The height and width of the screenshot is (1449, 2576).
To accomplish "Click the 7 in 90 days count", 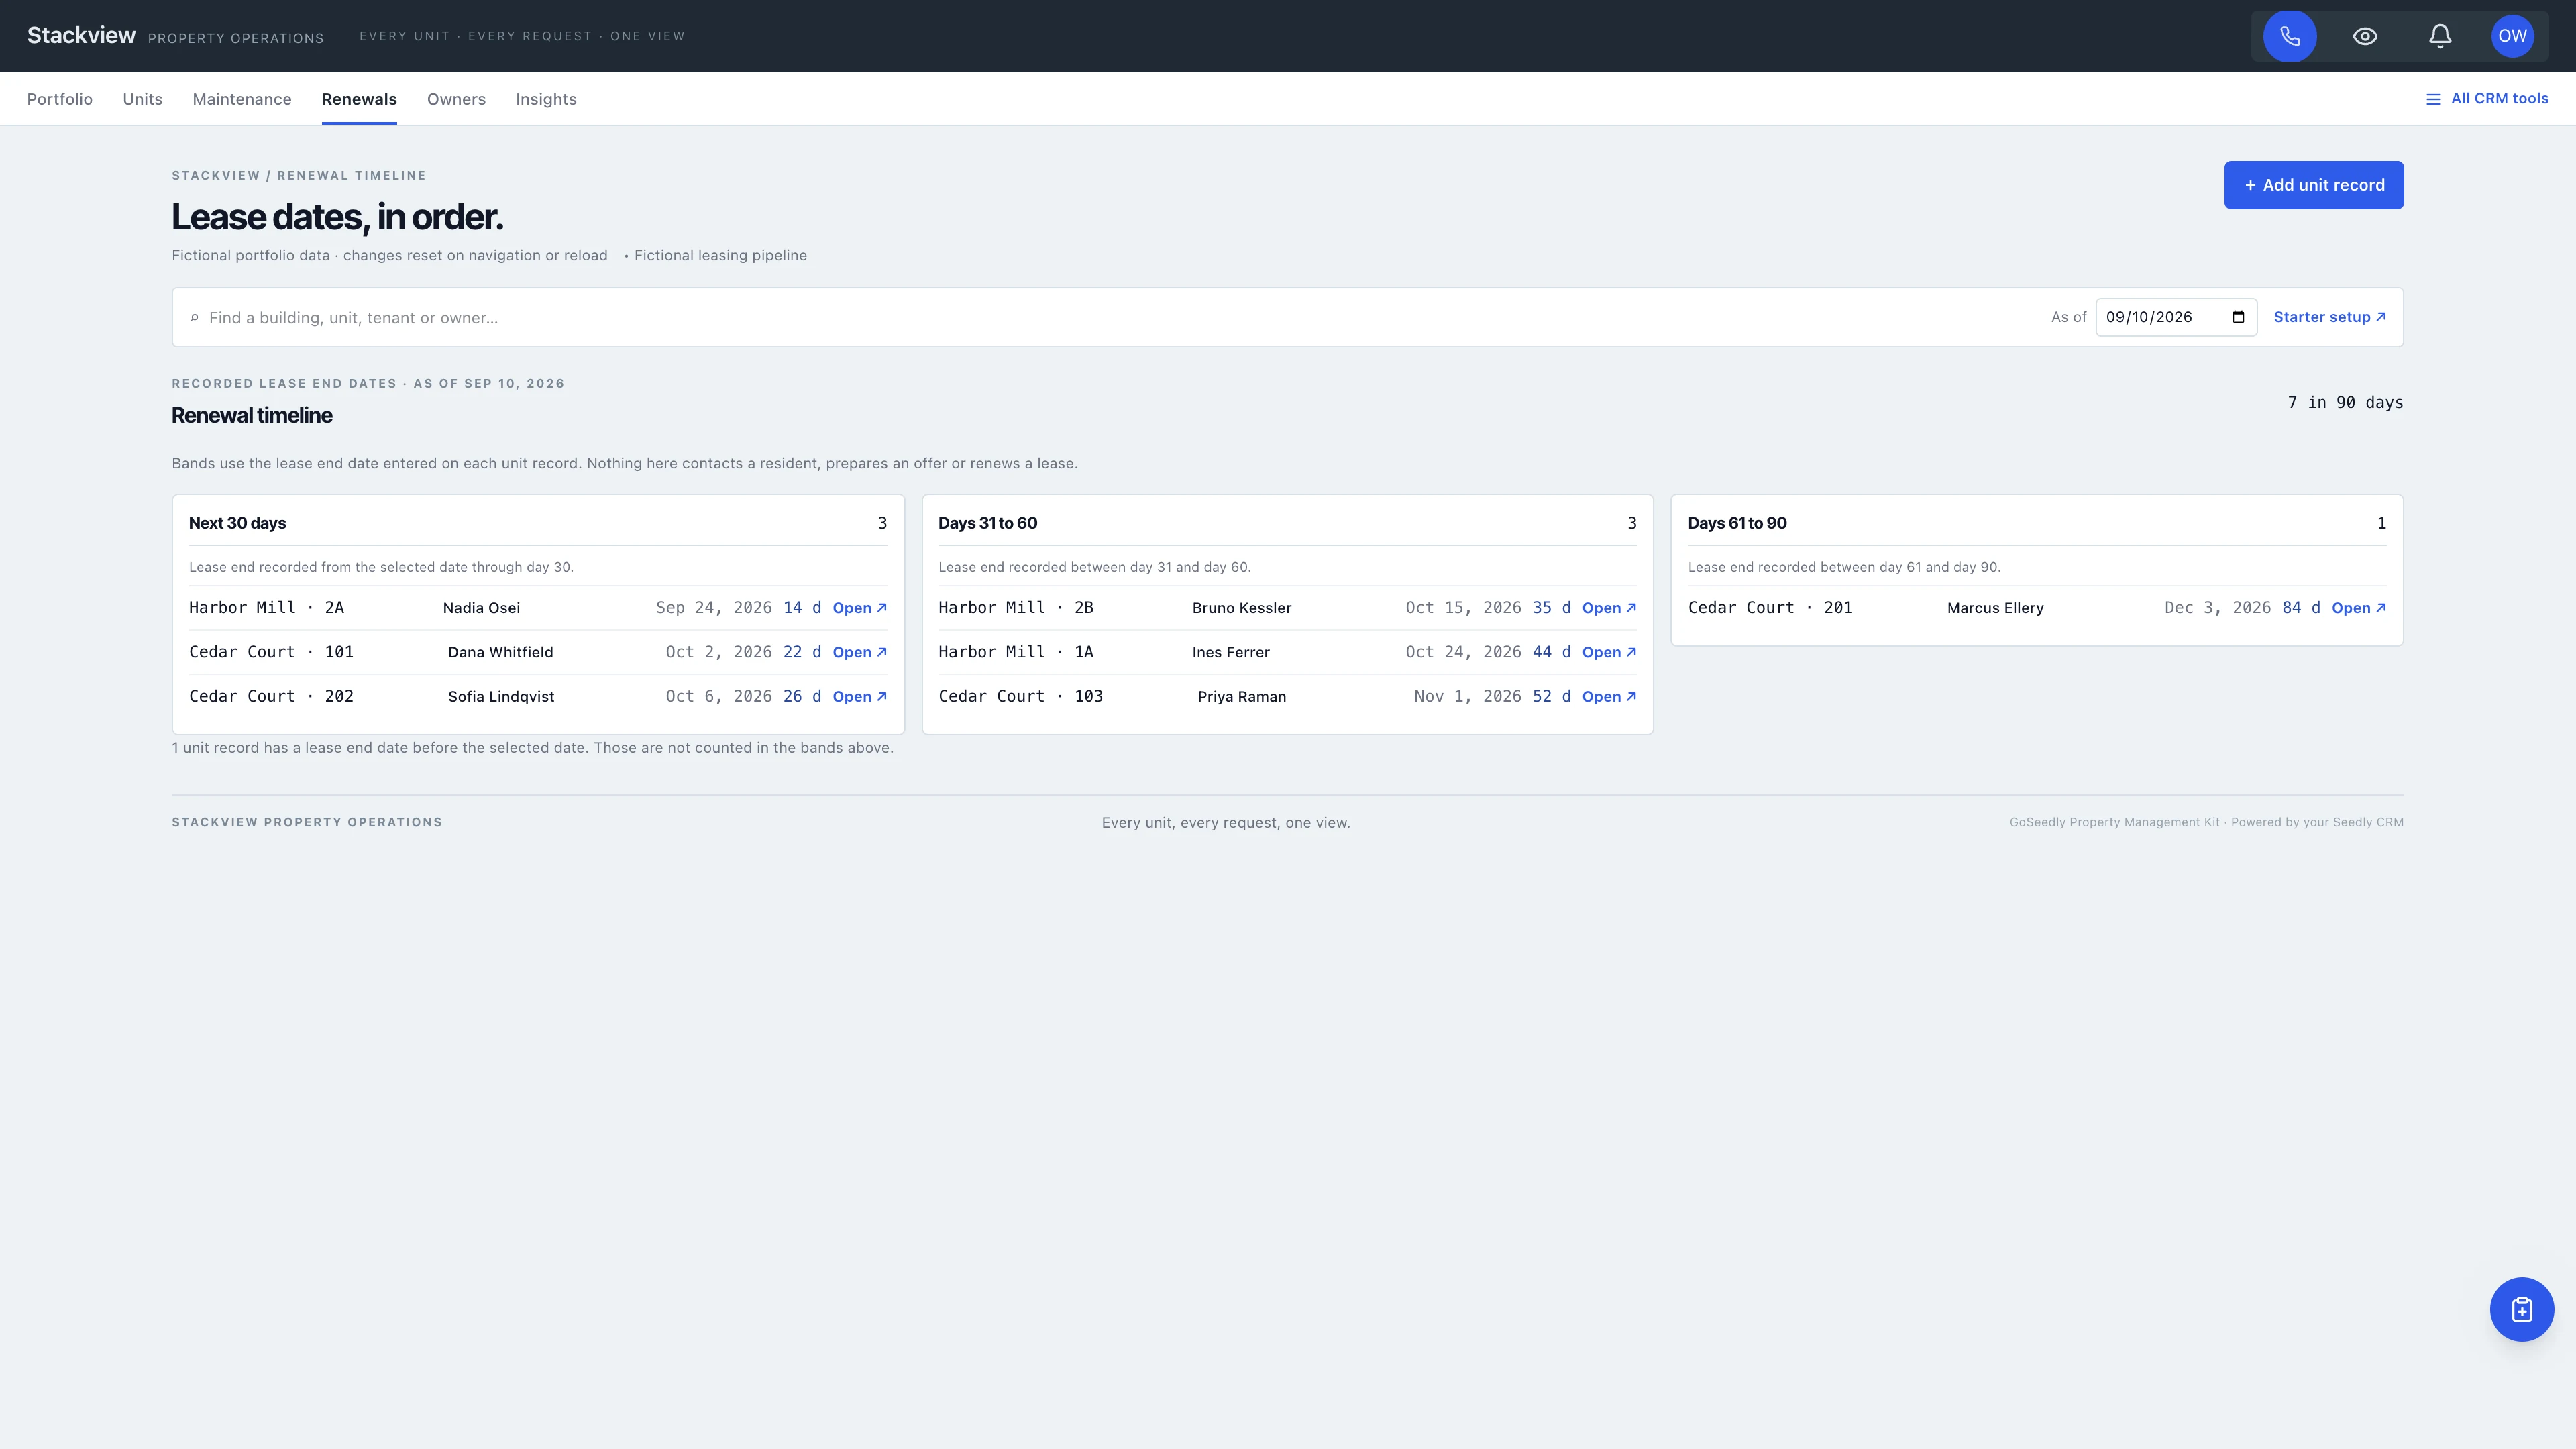I will point(2345,402).
